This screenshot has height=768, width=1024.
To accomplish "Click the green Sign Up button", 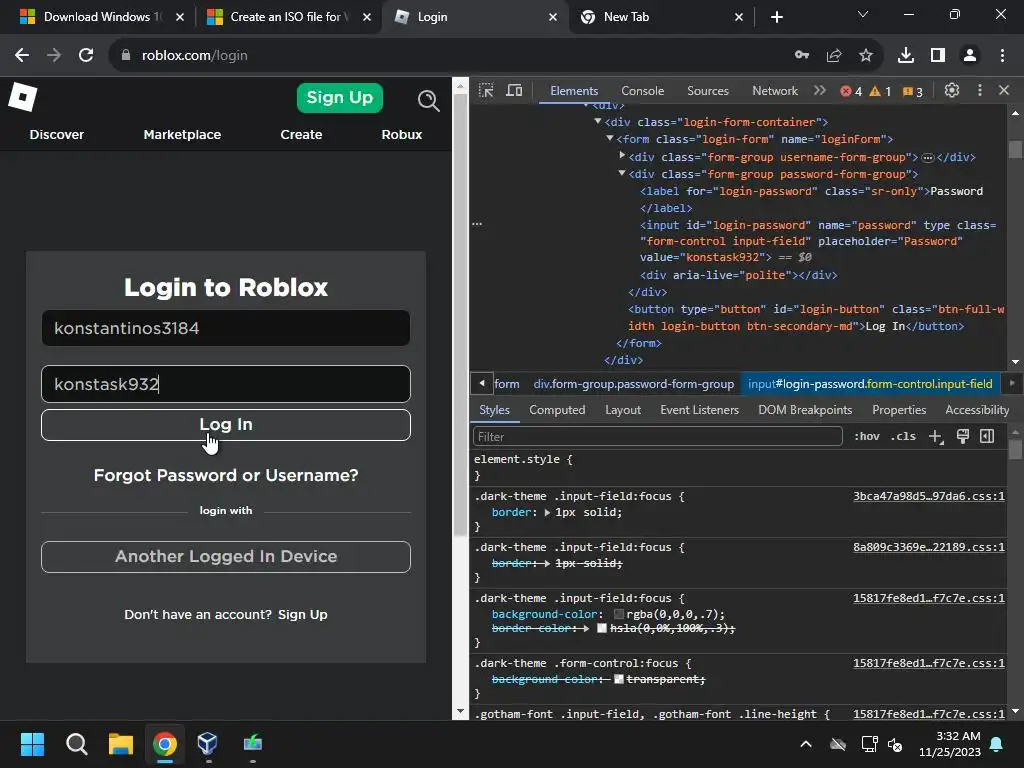I will pyautogui.click(x=340, y=98).
